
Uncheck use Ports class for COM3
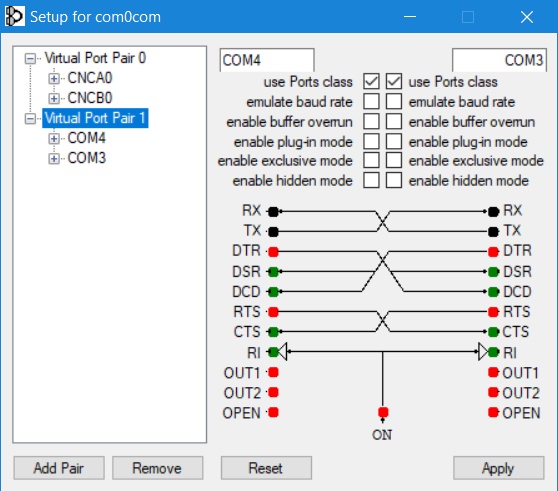[394, 81]
